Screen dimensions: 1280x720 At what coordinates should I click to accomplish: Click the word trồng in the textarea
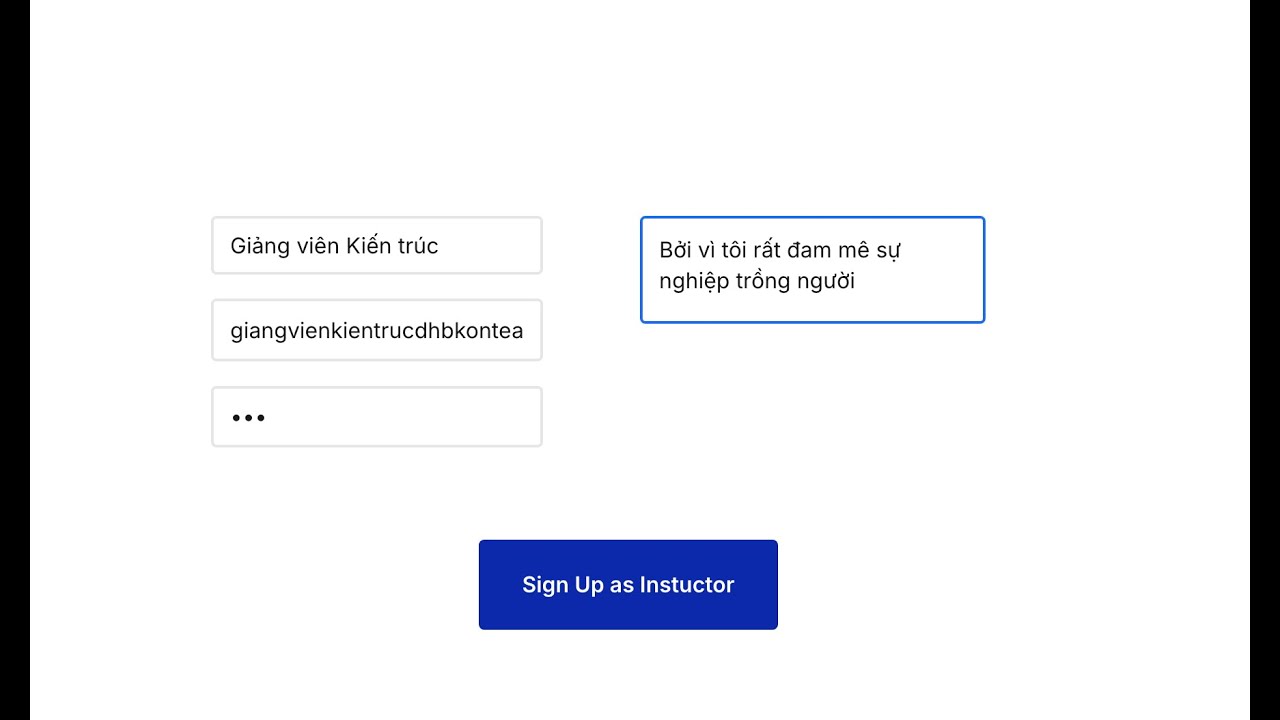tap(762, 281)
